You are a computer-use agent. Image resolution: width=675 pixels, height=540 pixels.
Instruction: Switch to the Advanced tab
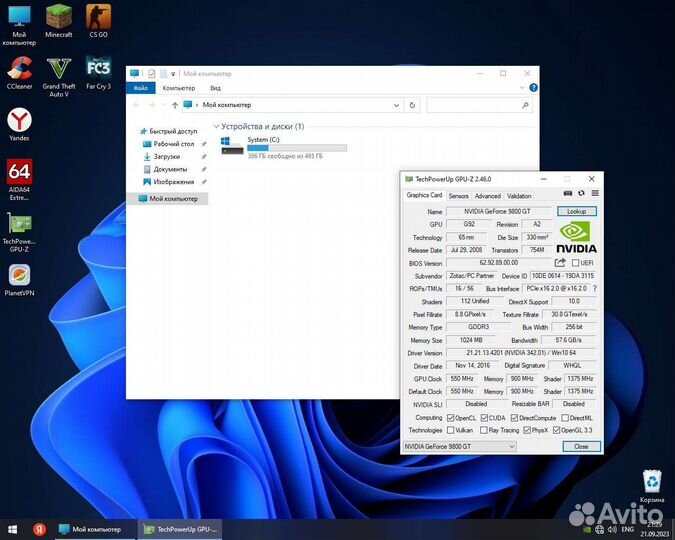(487, 196)
